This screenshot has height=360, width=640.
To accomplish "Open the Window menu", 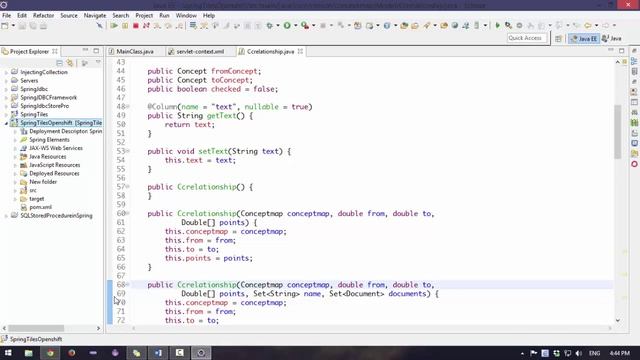I will (x=186, y=16).
